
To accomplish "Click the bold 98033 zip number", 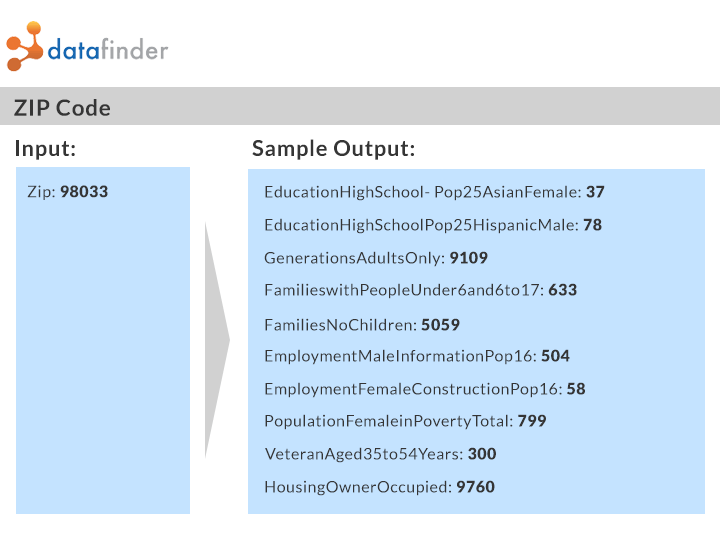I will click(x=84, y=191).
